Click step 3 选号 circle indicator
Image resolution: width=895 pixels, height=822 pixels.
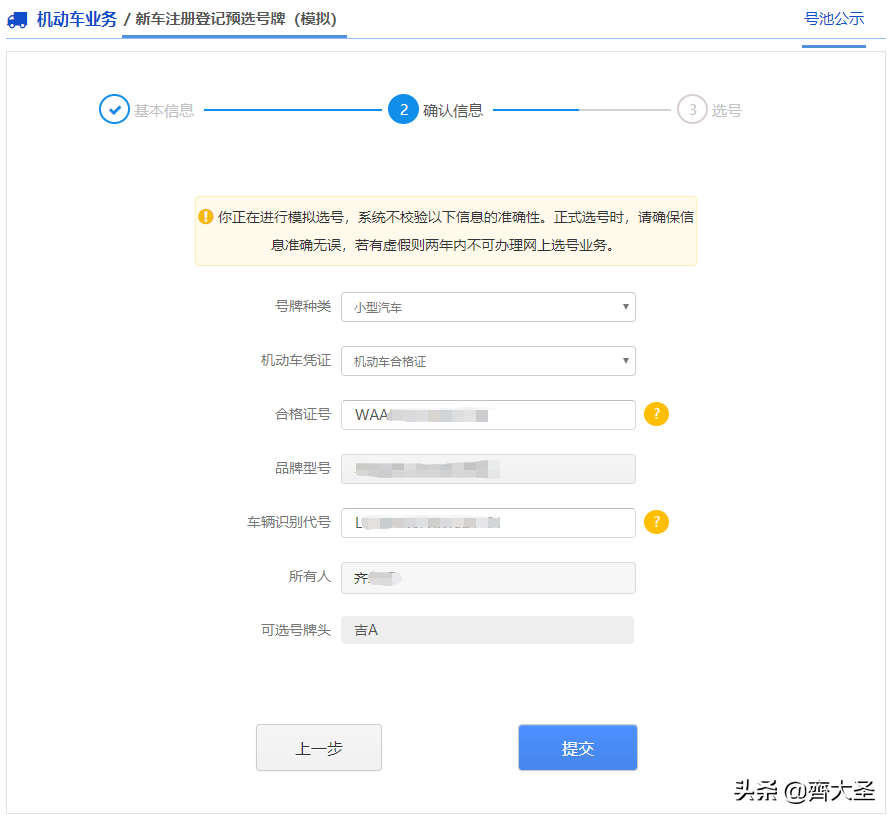pos(693,109)
